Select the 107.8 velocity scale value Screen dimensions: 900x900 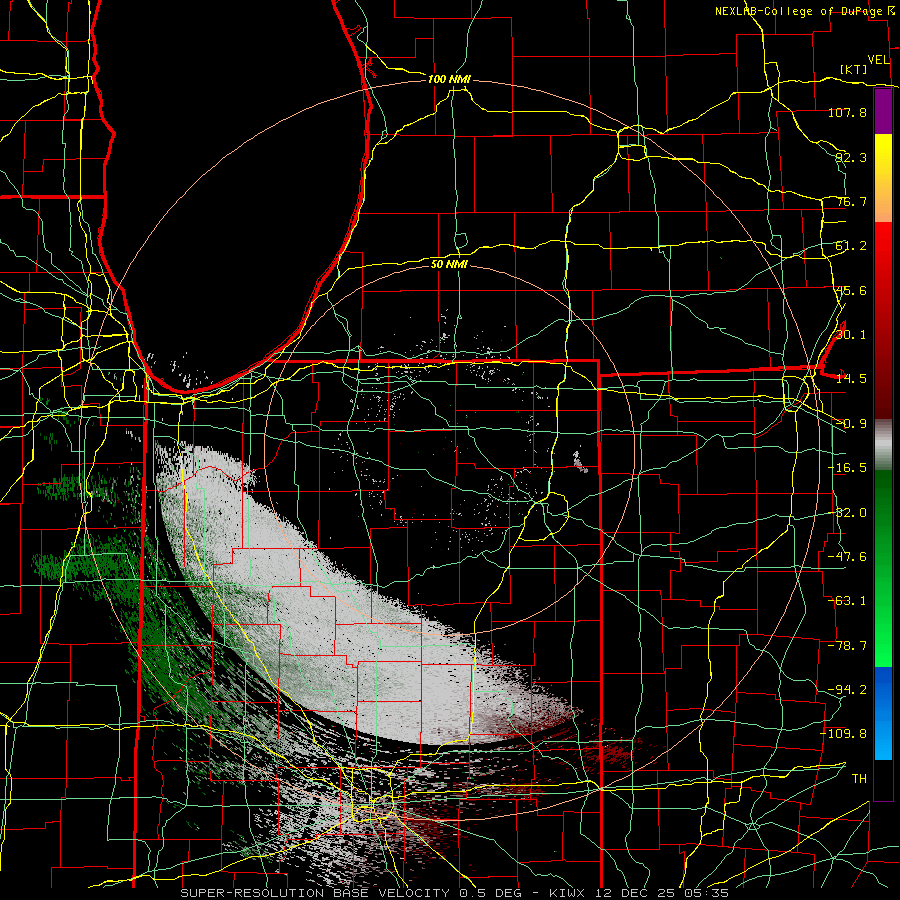click(x=847, y=112)
